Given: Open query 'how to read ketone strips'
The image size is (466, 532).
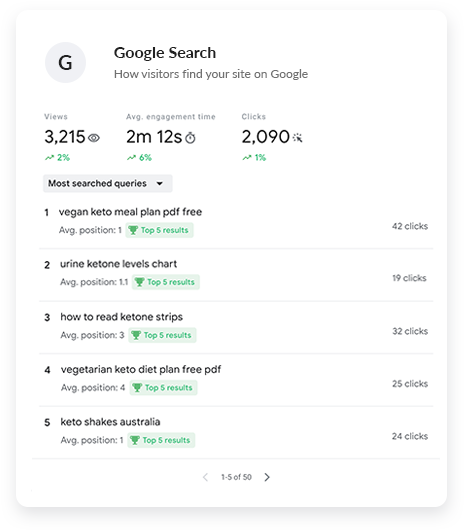Looking at the screenshot, I should [122, 317].
